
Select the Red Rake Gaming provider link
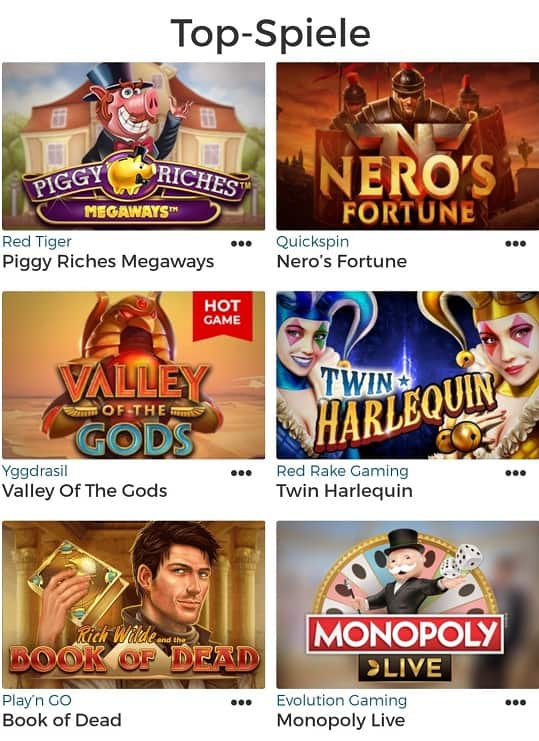click(342, 471)
